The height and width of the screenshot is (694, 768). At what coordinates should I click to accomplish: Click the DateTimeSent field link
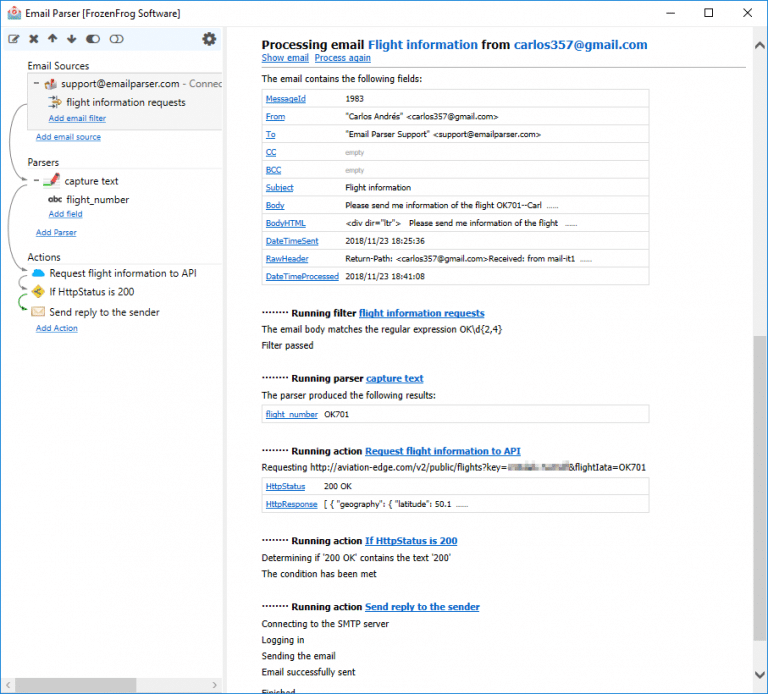coord(292,241)
